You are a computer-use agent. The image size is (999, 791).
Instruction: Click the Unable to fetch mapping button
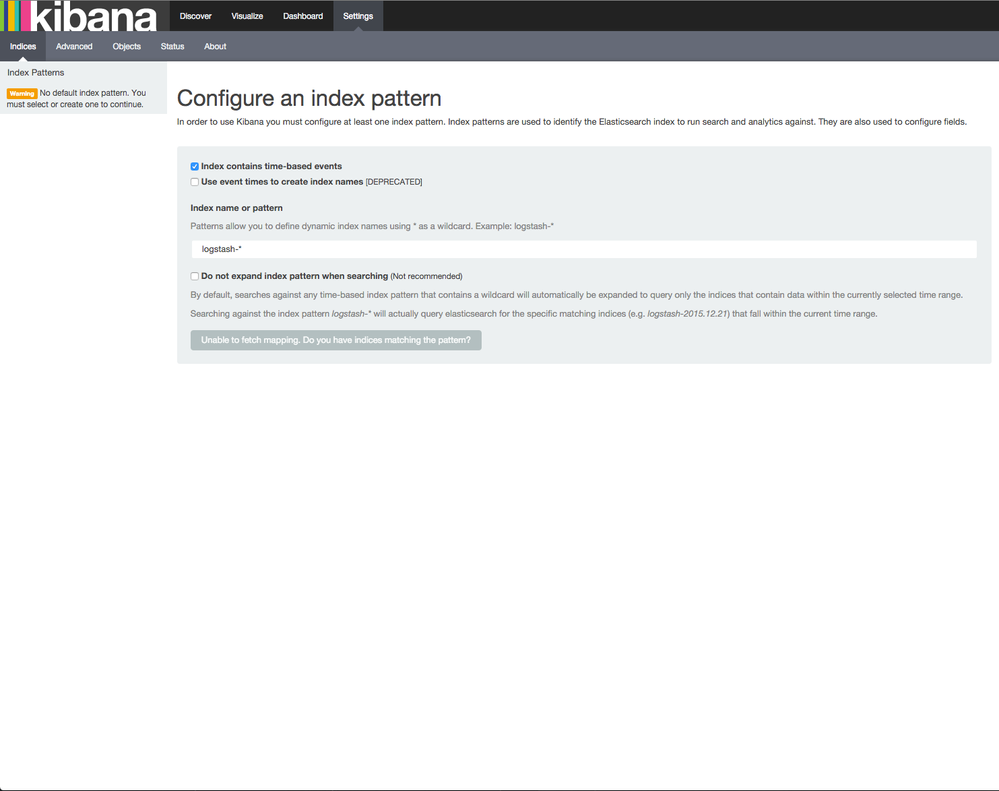335,339
